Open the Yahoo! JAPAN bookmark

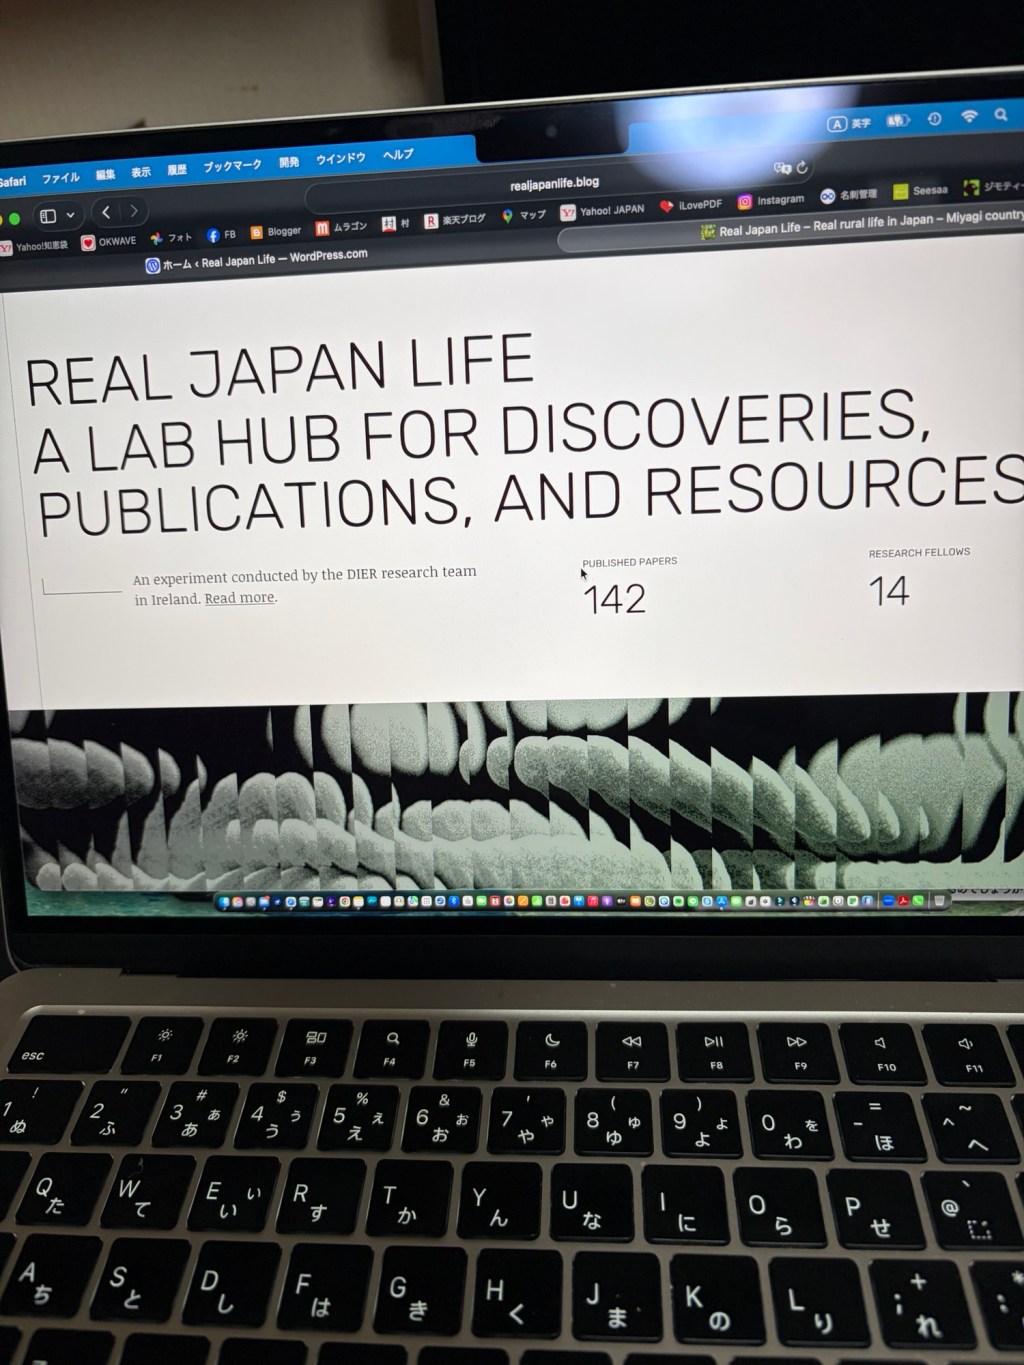pos(598,210)
